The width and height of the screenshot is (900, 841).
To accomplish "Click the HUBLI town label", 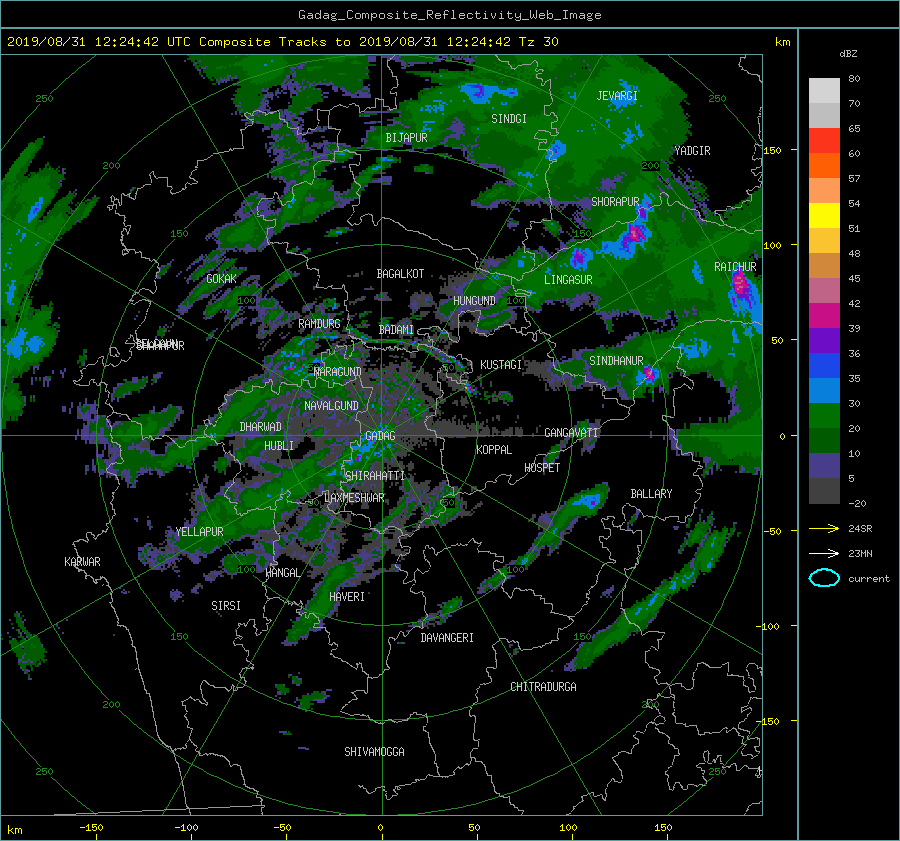I will coord(278,446).
